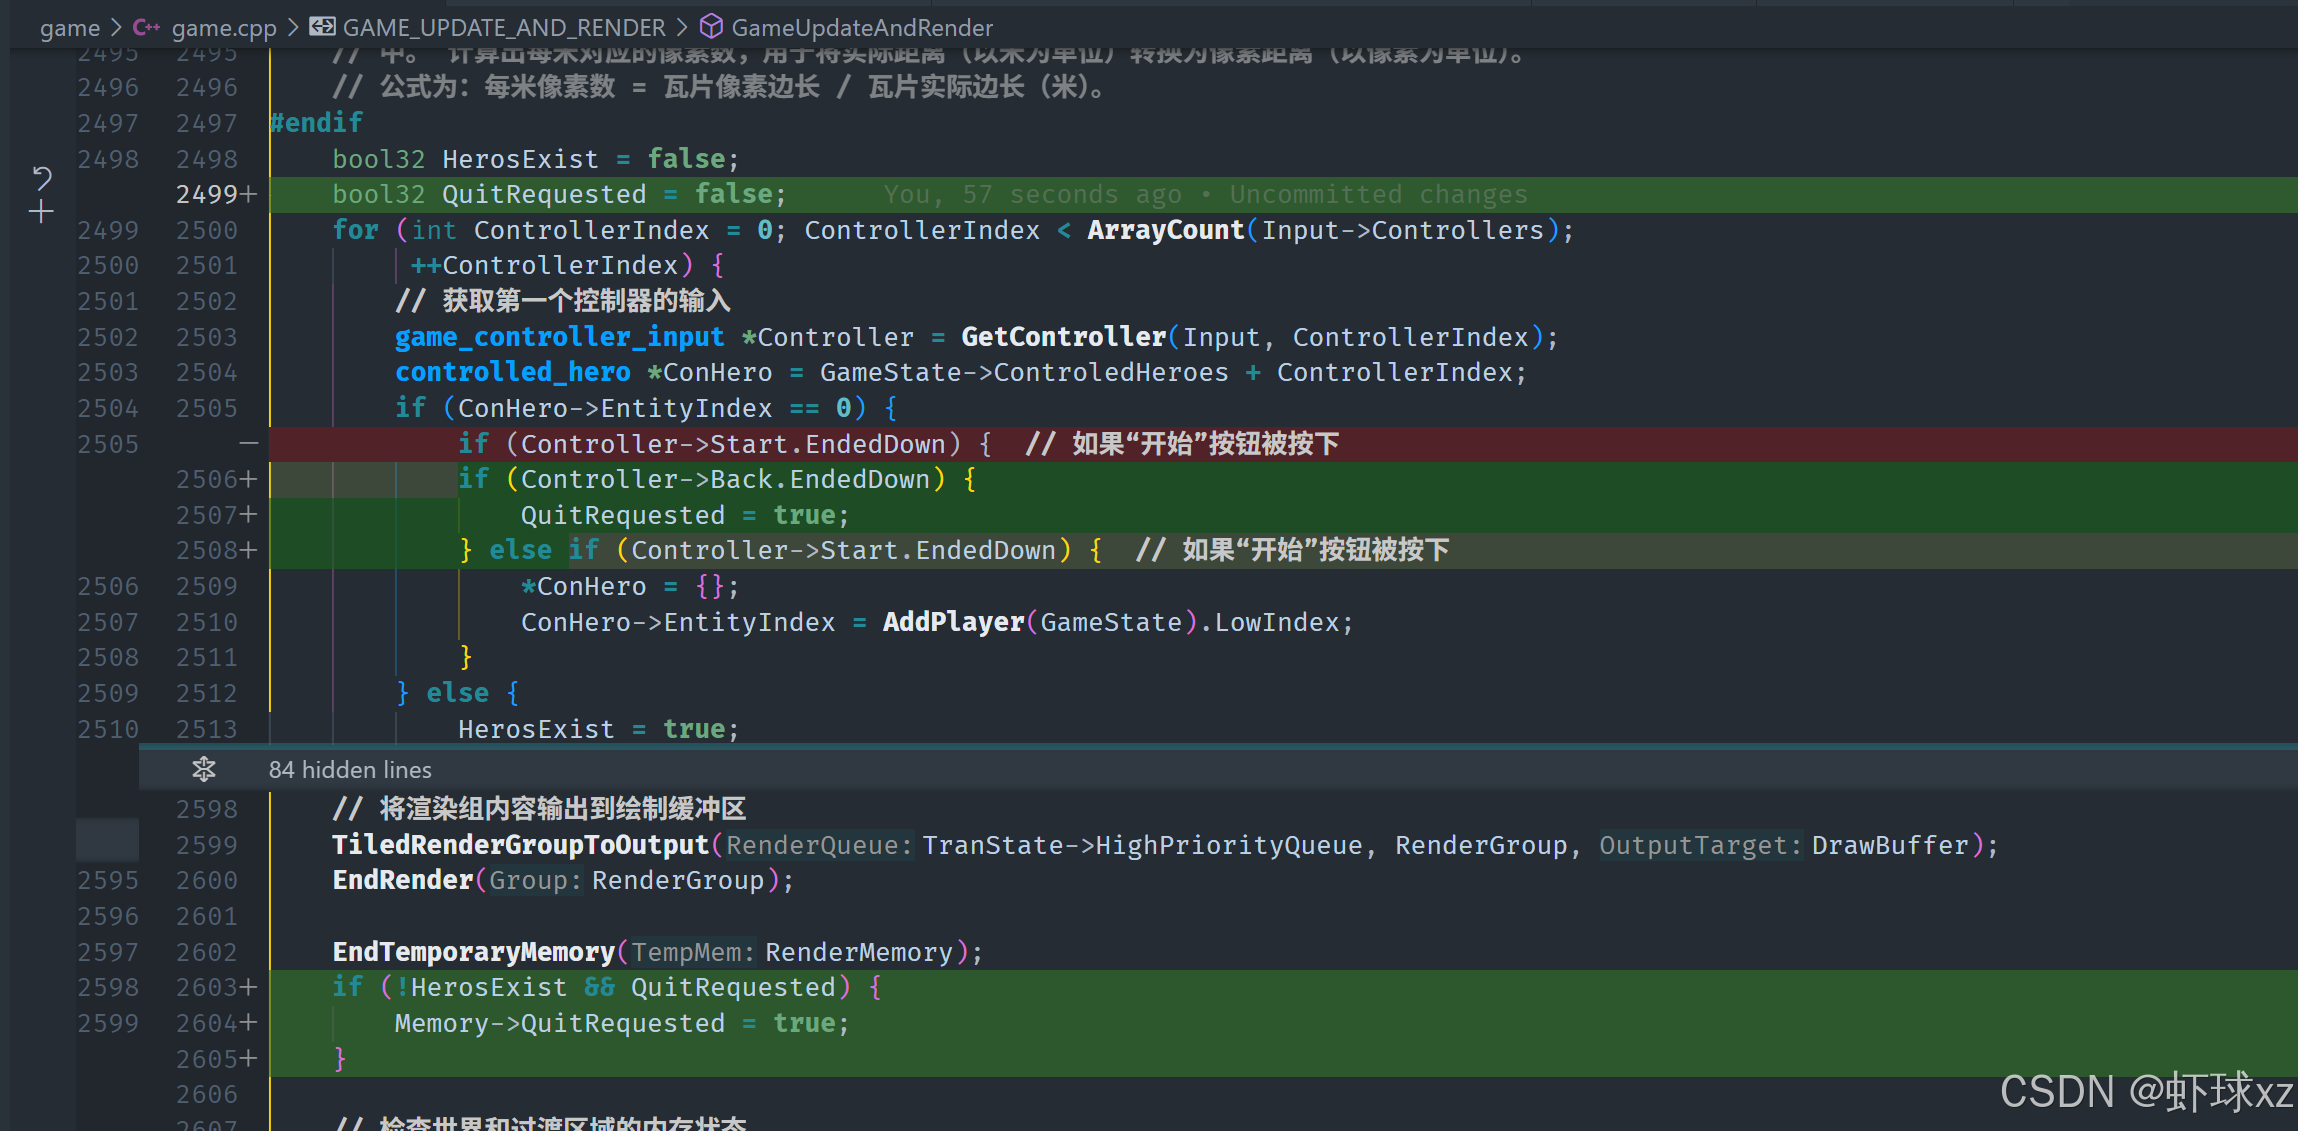2298x1131 pixels.
Task: Click the C++ file icon in breadcrumb
Action: 146,28
